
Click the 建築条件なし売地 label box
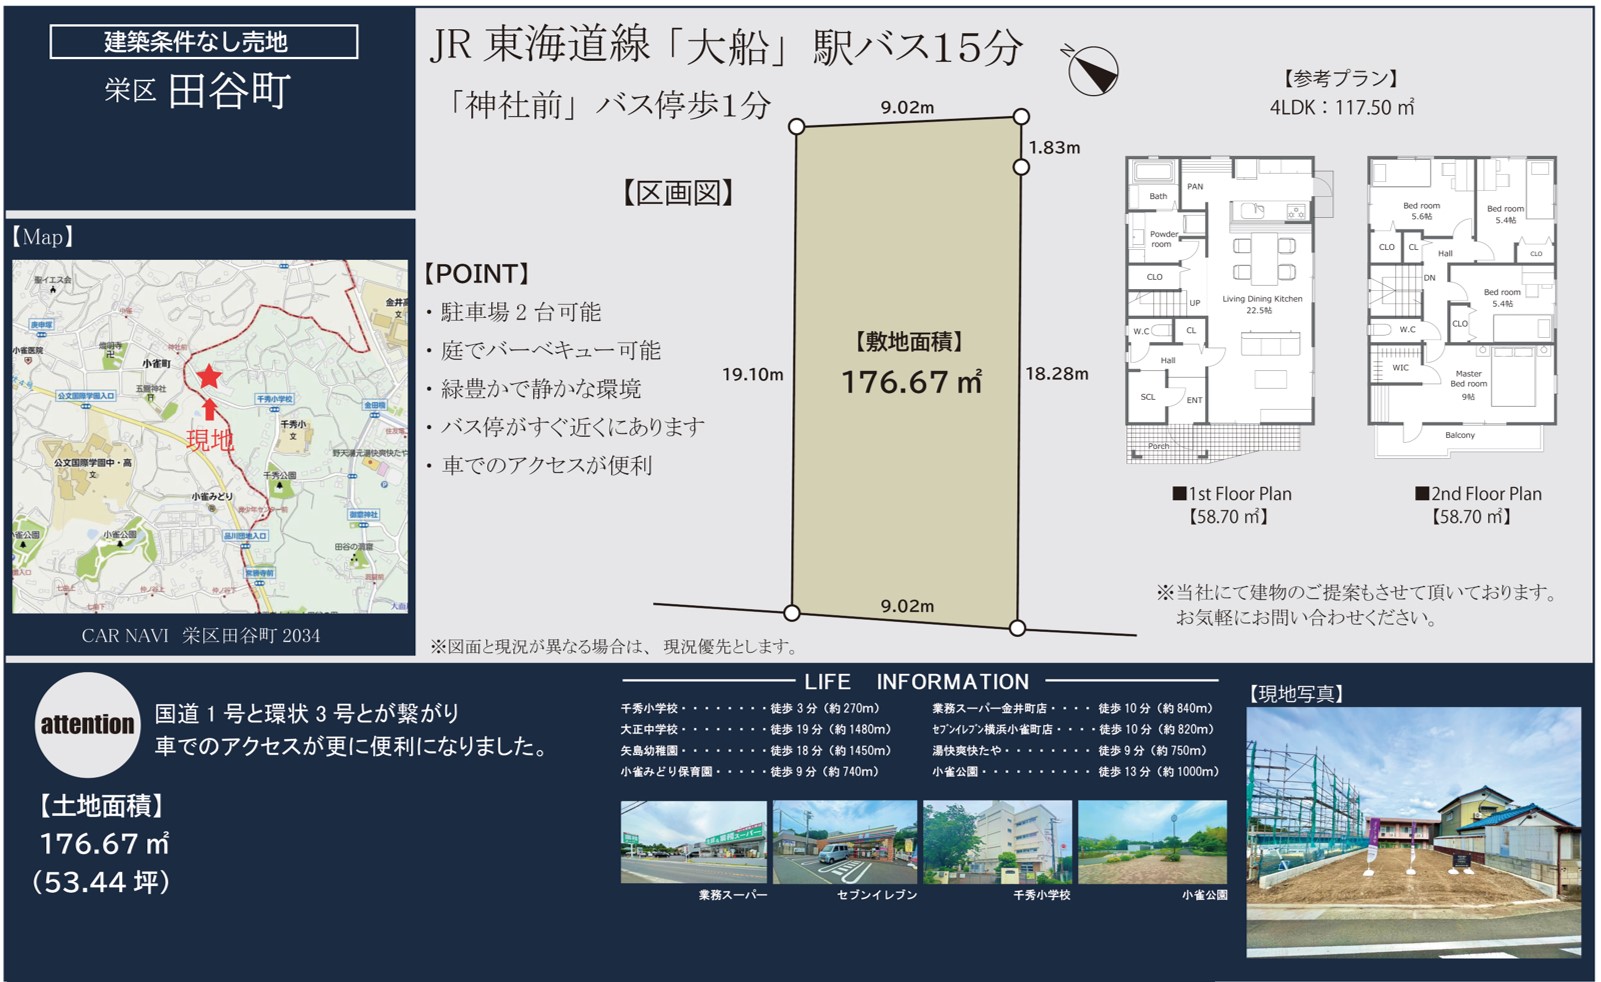204,42
